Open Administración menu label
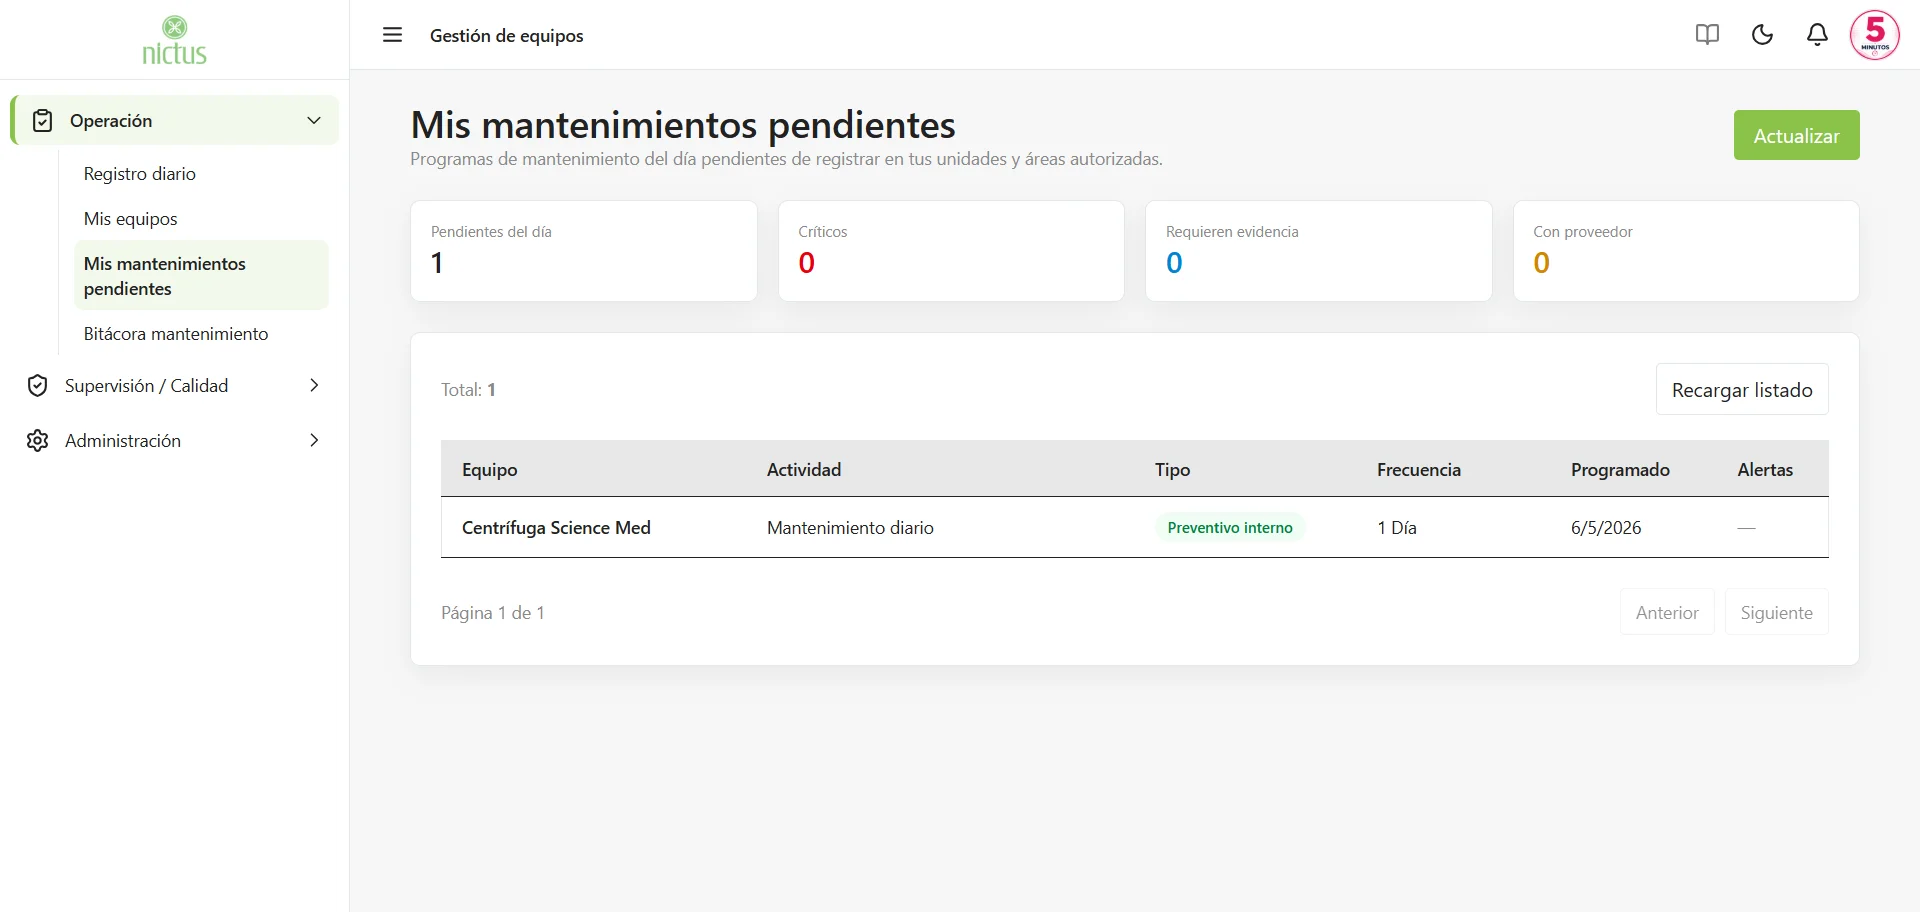This screenshot has width=1920, height=912. click(x=123, y=441)
